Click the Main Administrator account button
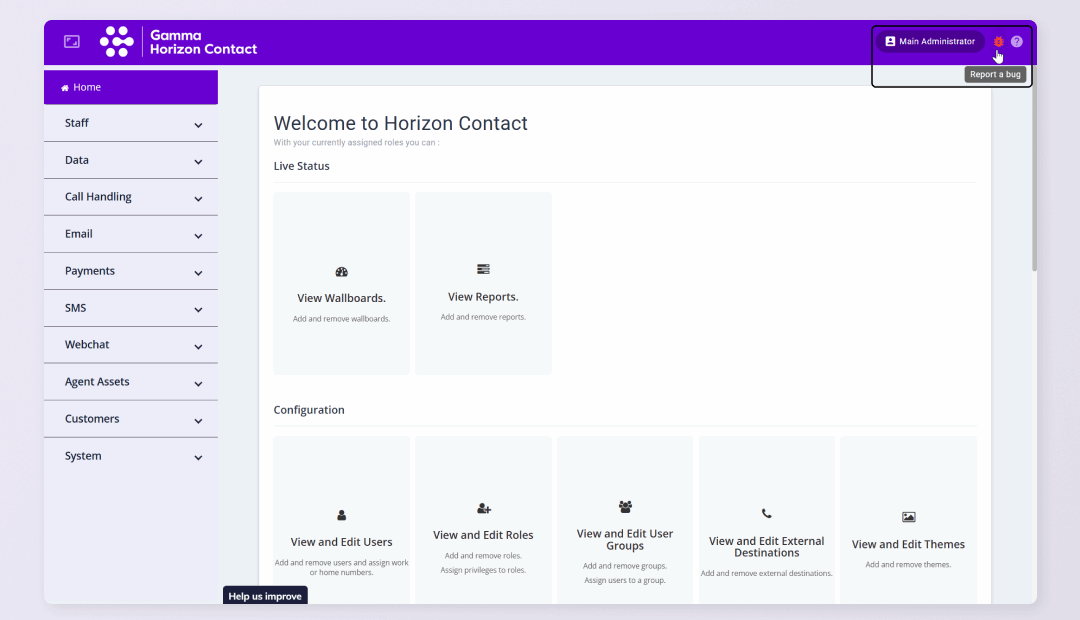Viewport: 1080px width, 620px height. click(930, 42)
